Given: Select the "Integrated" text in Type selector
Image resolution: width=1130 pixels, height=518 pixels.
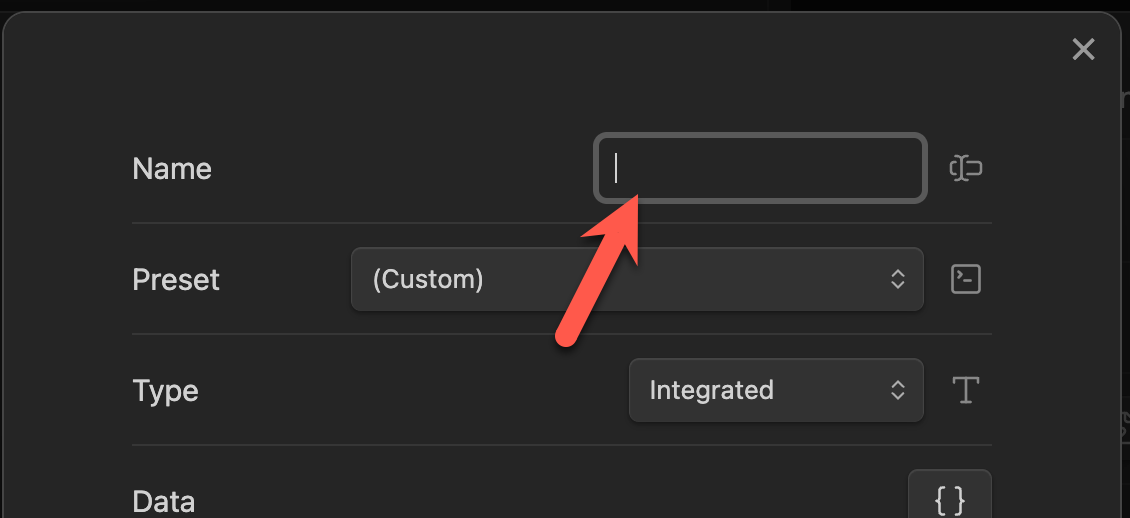Looking at the screenshot, I should [x=711, y=390].
